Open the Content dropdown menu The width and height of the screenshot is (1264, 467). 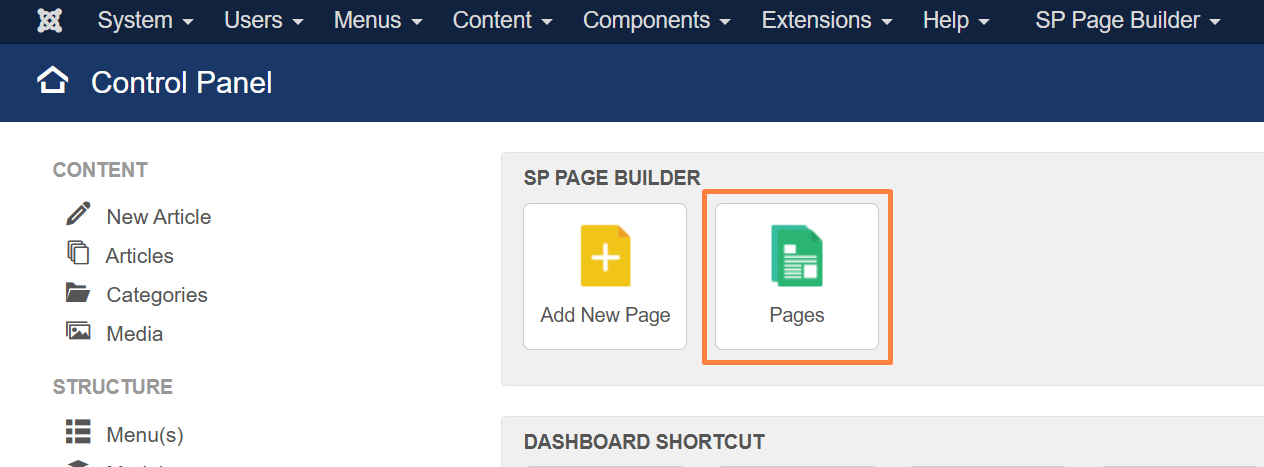point(503,20)
